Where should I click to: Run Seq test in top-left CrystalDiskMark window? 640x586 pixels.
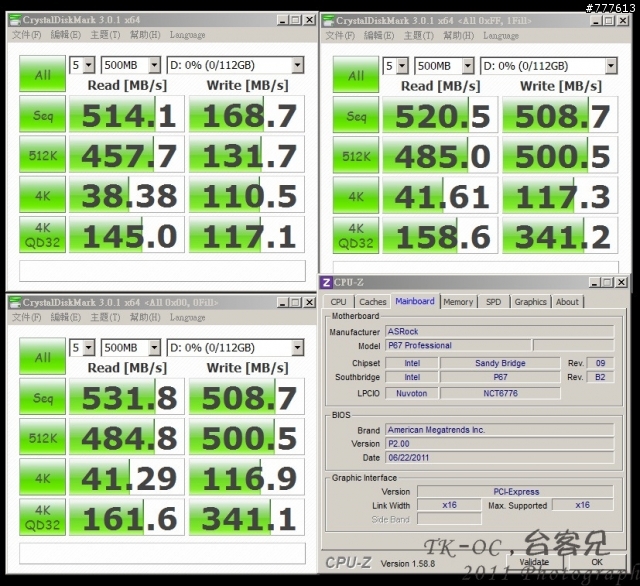(42, 114)
